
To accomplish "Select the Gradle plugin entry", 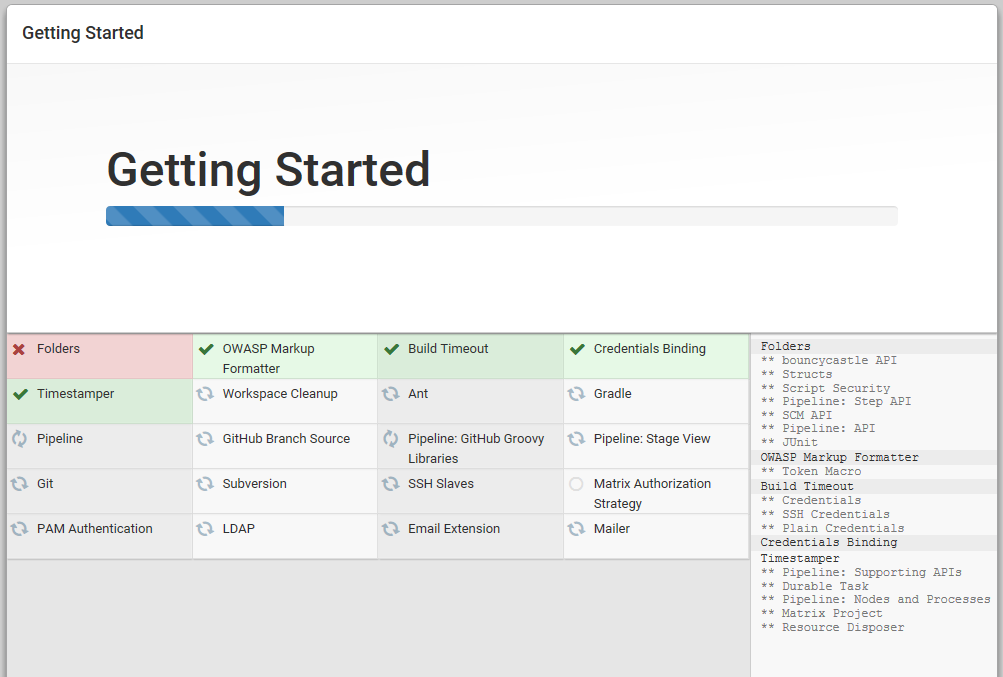I will [610, 394].
